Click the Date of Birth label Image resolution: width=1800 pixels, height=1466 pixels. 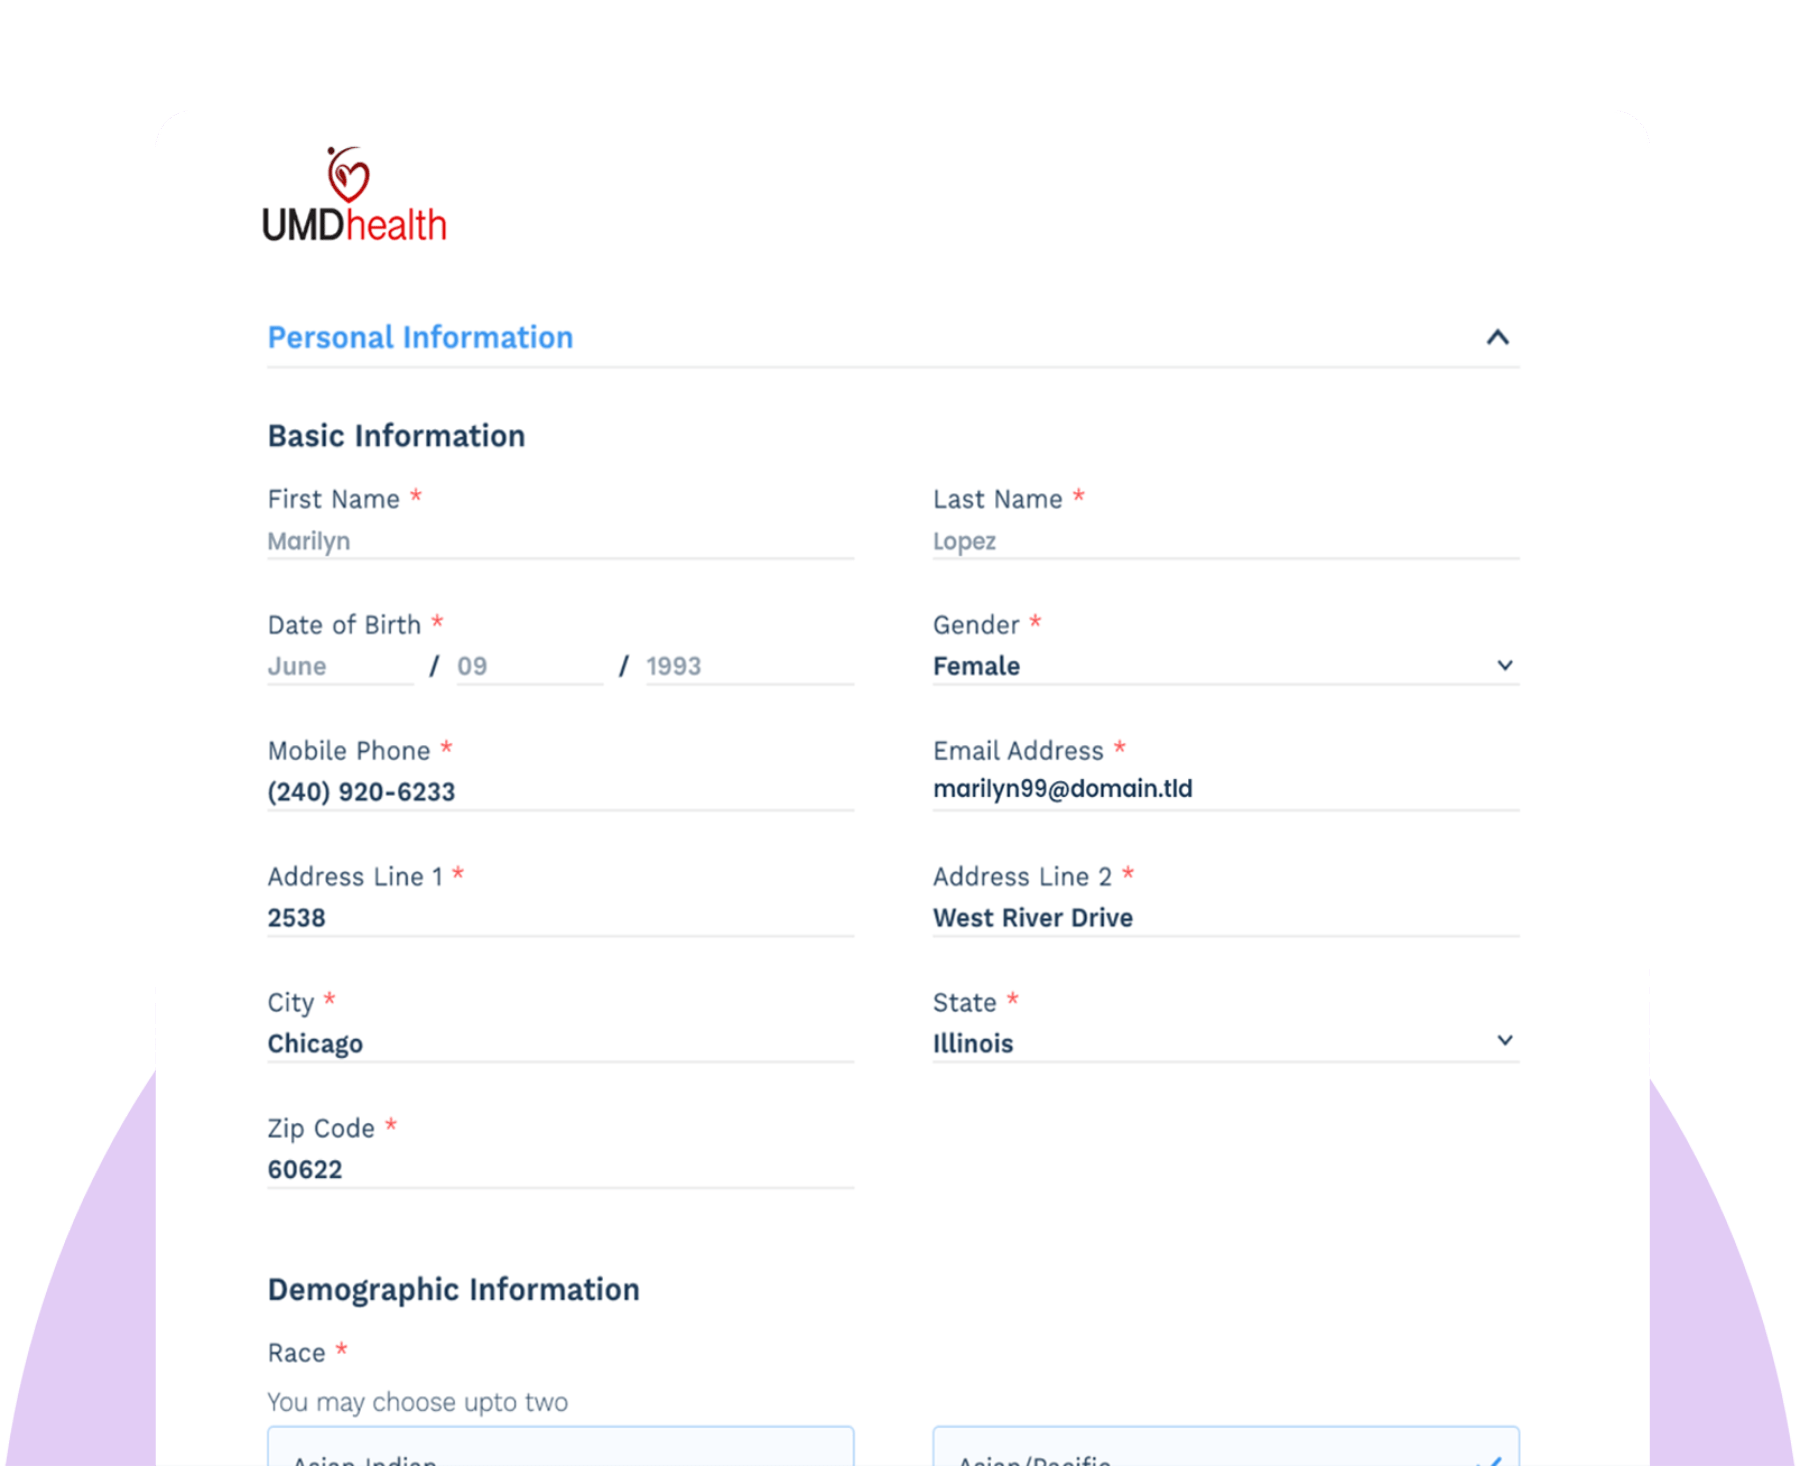click(x=344, y=625)
